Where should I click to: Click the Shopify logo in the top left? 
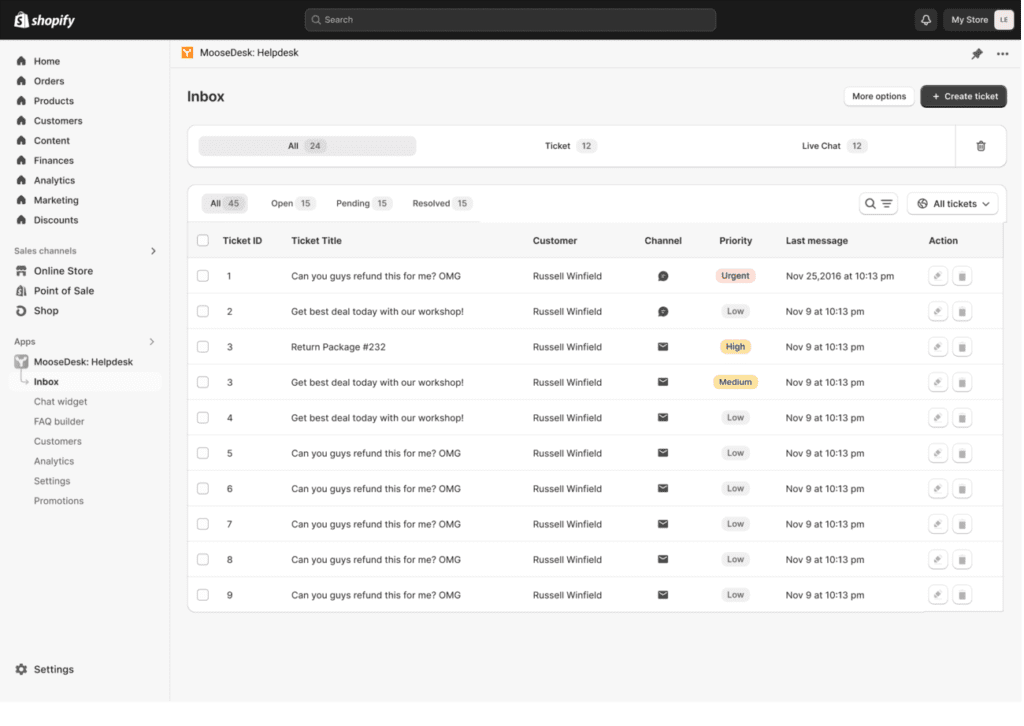point(43,19)
